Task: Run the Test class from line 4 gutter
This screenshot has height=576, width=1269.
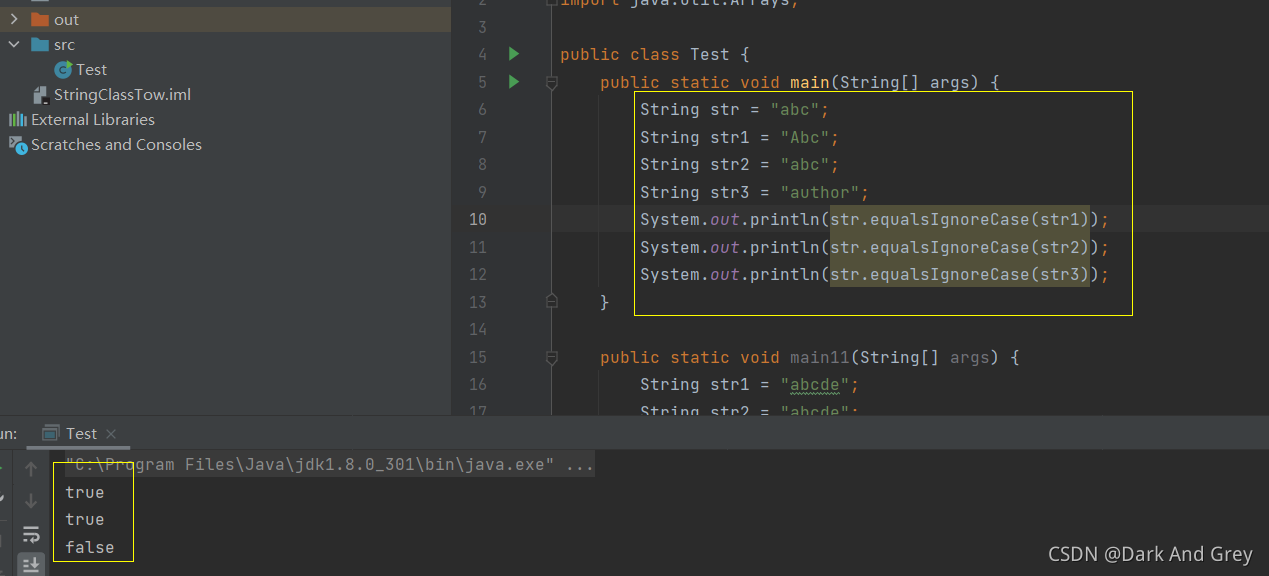Action: [514, 54]
